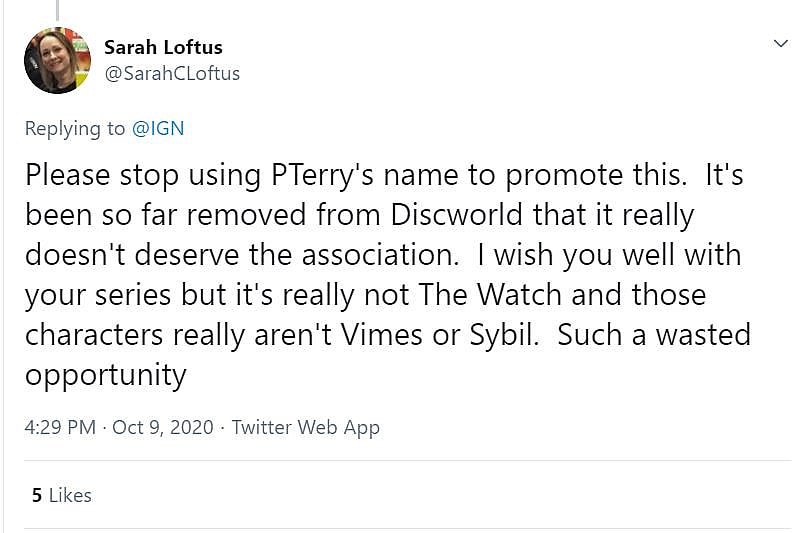The height and width of the screenshot is (533, 800).
Task: Open the Sarah Loftus display name link
Action: point(163,47)
